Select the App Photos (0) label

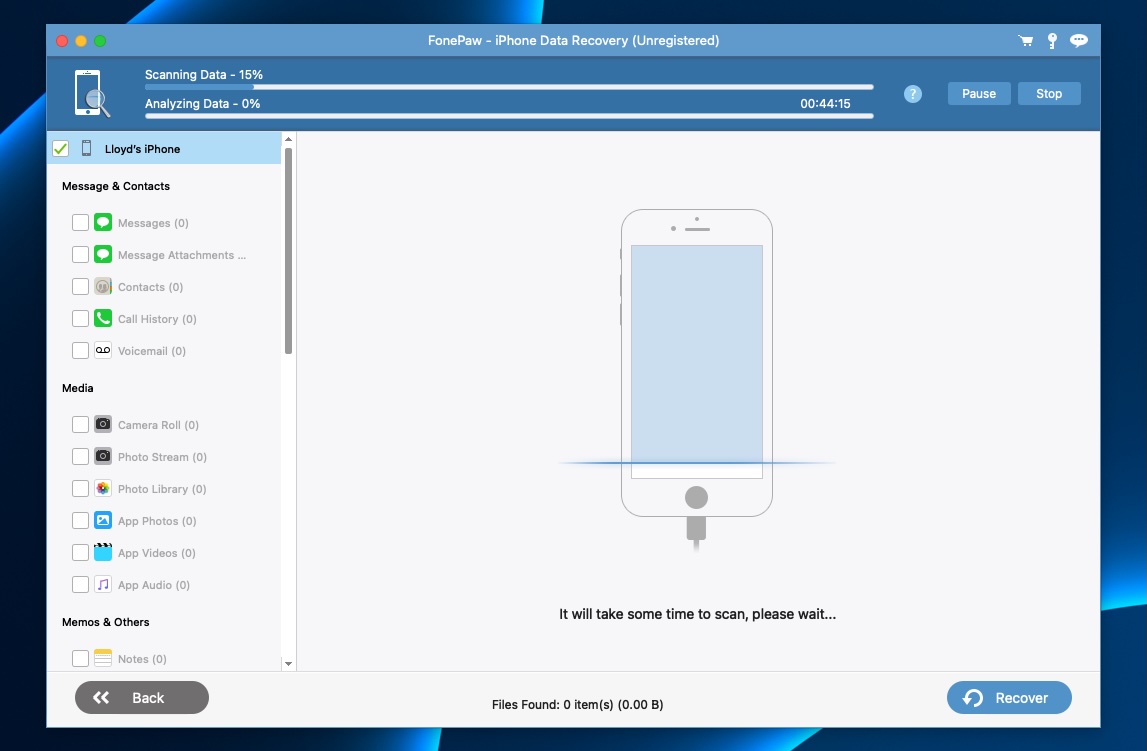click(x=157, y=521)
